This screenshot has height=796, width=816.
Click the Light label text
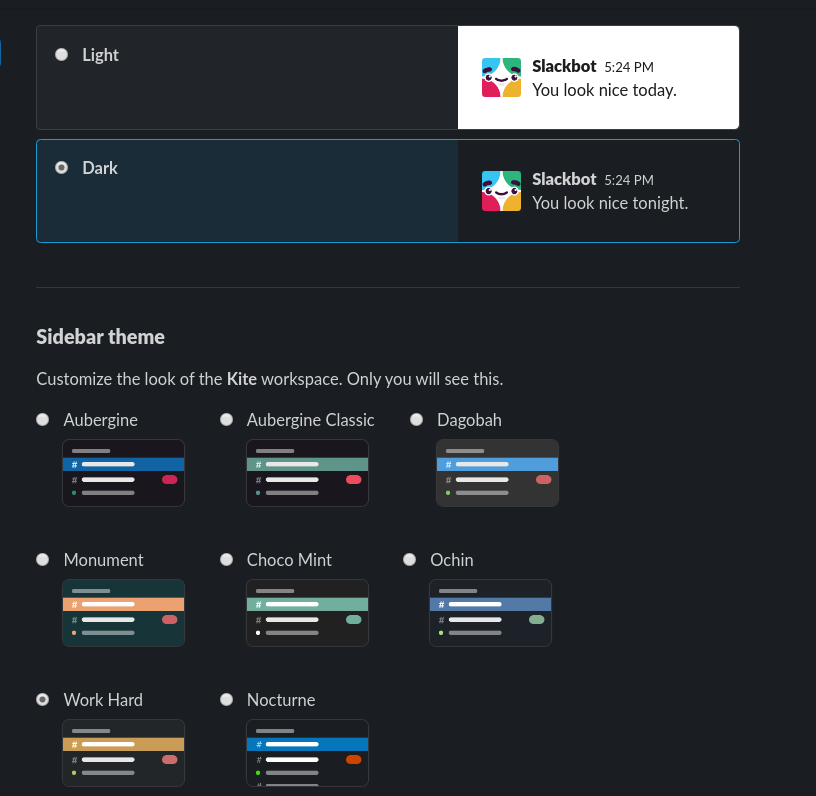[x=100, y=55]
